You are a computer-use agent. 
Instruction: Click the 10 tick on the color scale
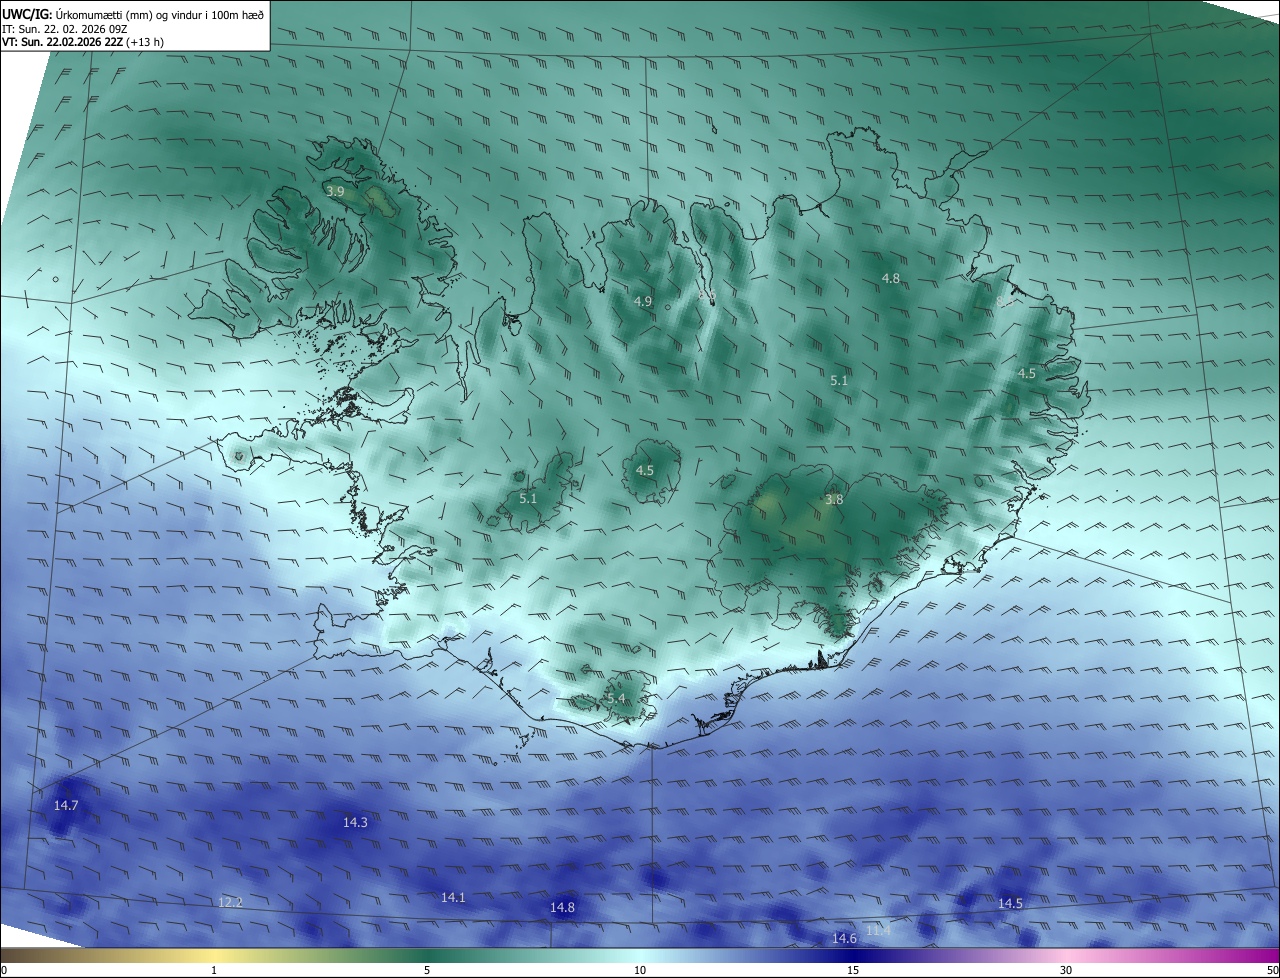(x=640, y=970)
